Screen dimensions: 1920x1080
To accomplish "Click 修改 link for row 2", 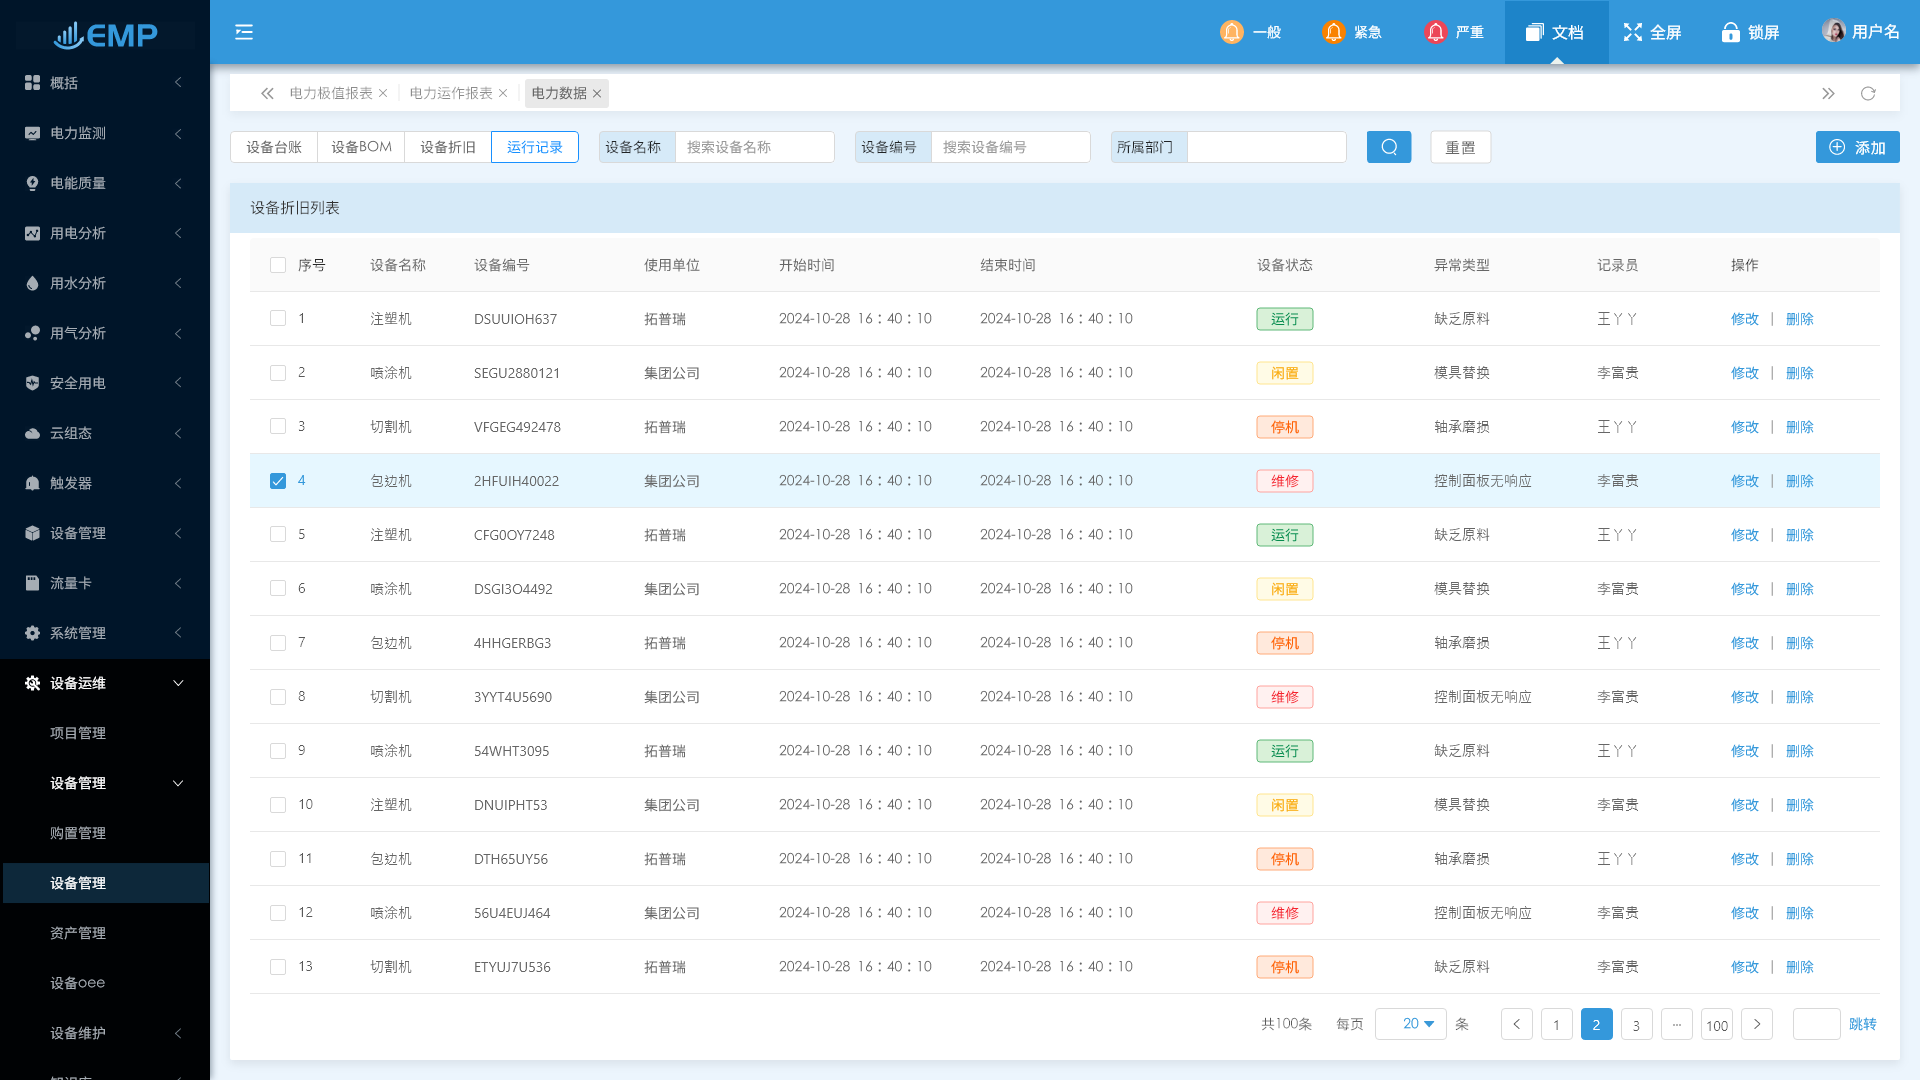I will click(1744, 373).
